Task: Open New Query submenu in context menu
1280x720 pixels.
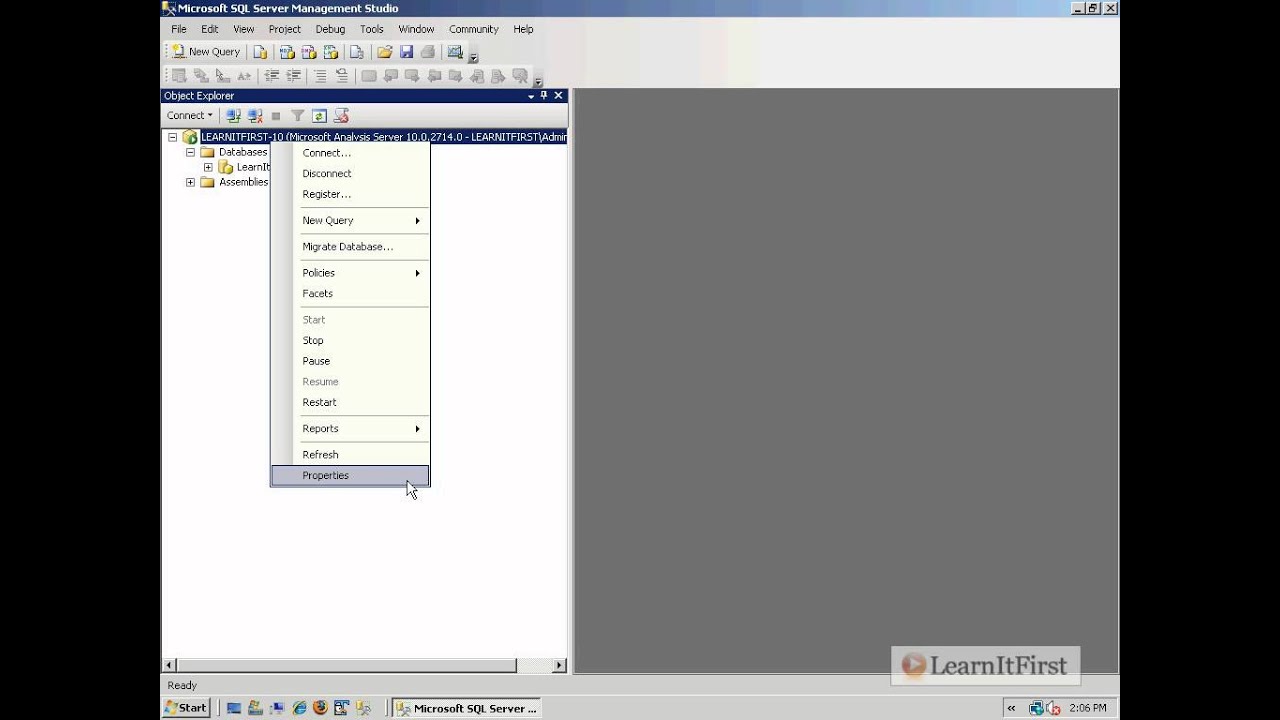Action: point(350,220)
